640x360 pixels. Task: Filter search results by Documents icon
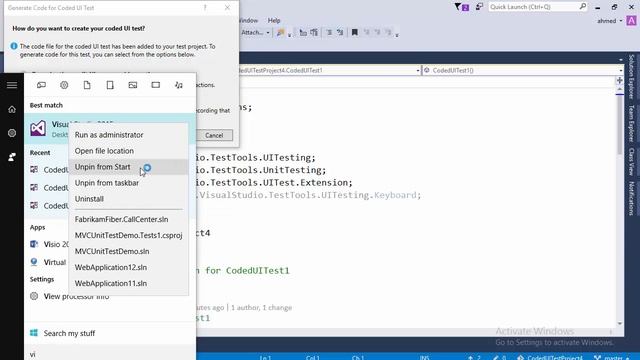pyautogui.click(x=87, y=85)
